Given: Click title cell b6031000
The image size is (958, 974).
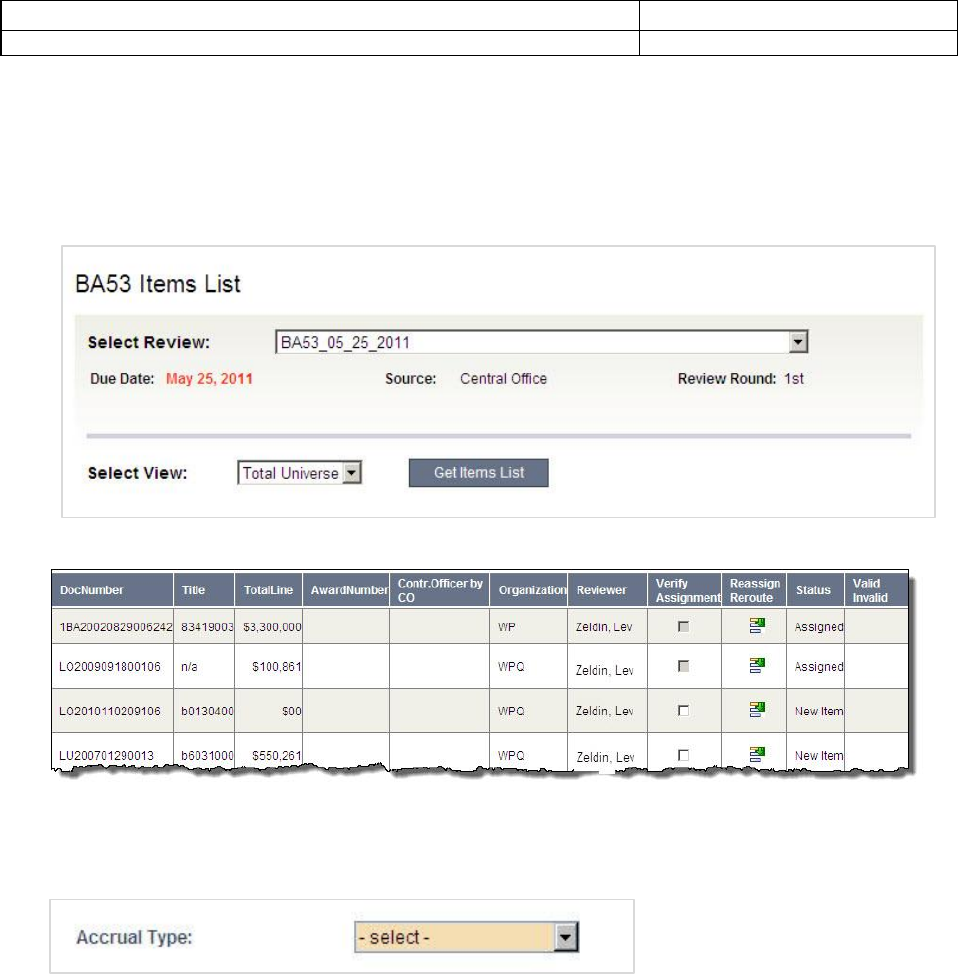Looking at the screenshot, I should click(x=207, y=755).
